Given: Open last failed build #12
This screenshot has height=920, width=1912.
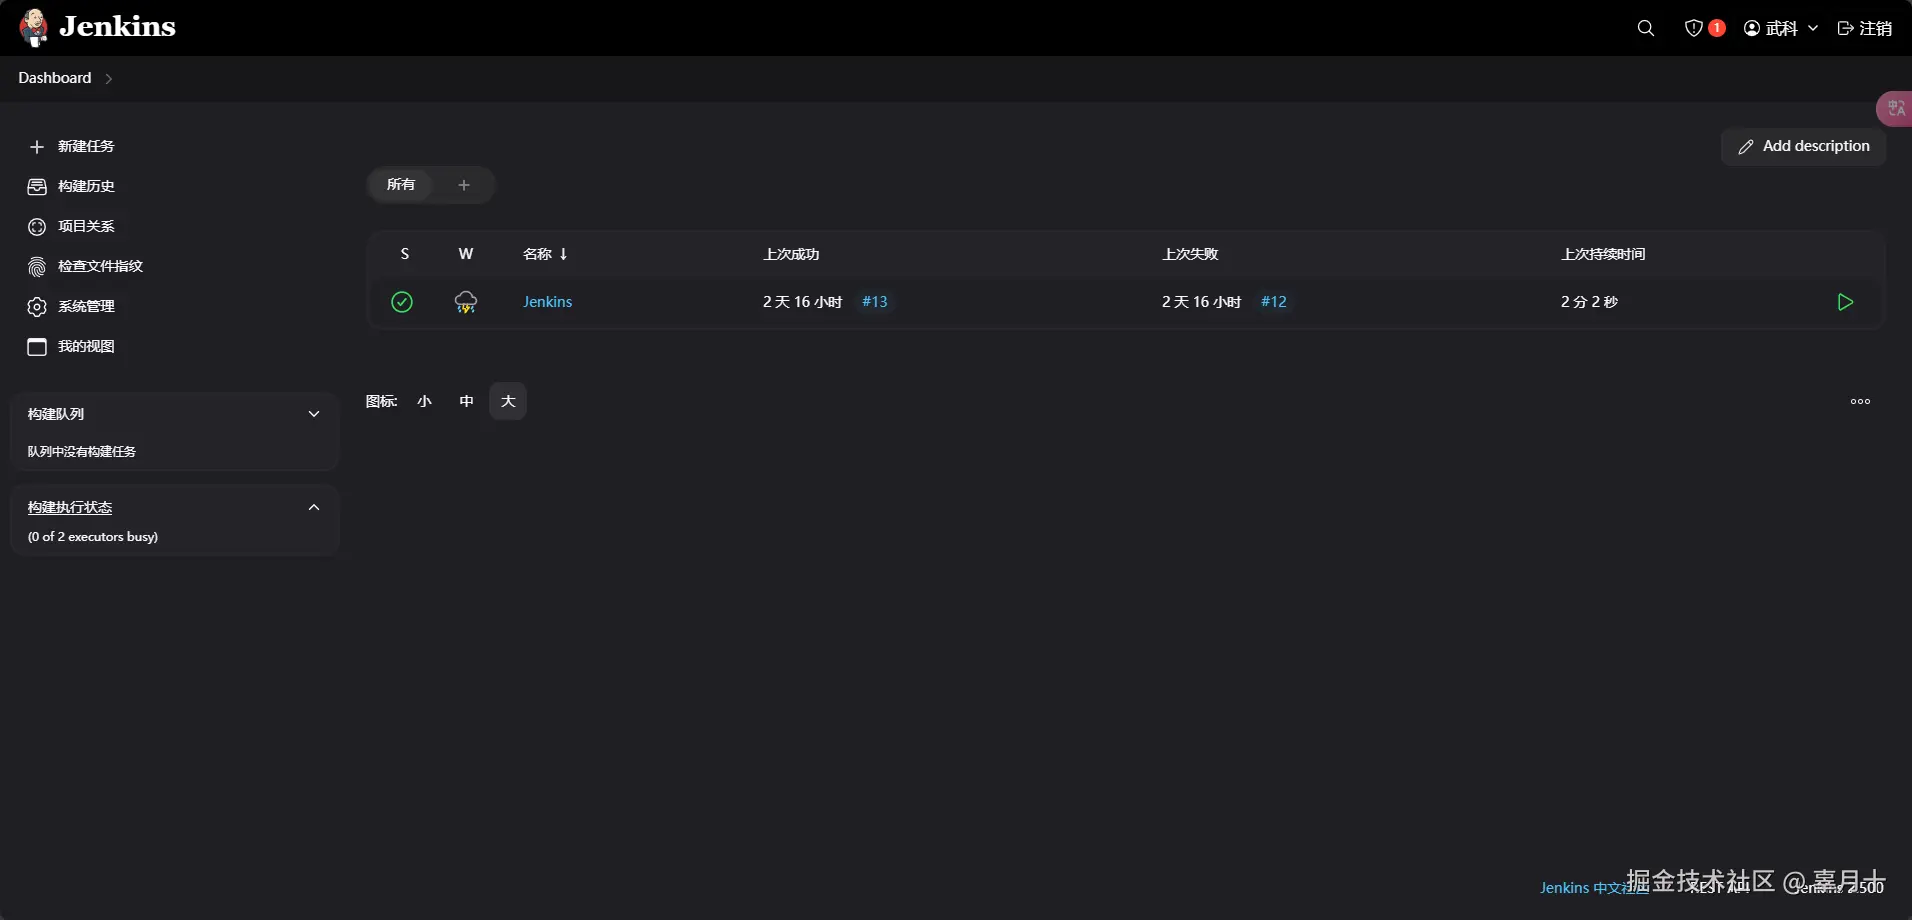Looking at the screenshot, I should pos(1274,302).
